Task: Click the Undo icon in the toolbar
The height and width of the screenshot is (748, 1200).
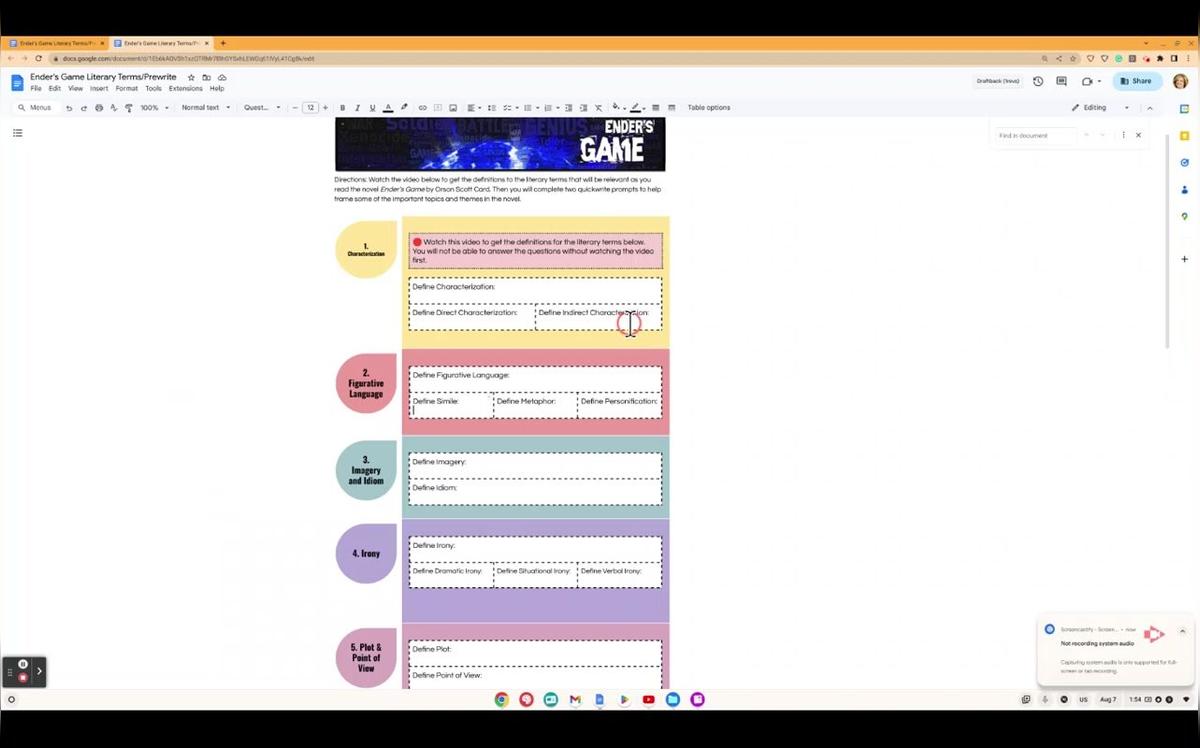Action: (69, 108)
